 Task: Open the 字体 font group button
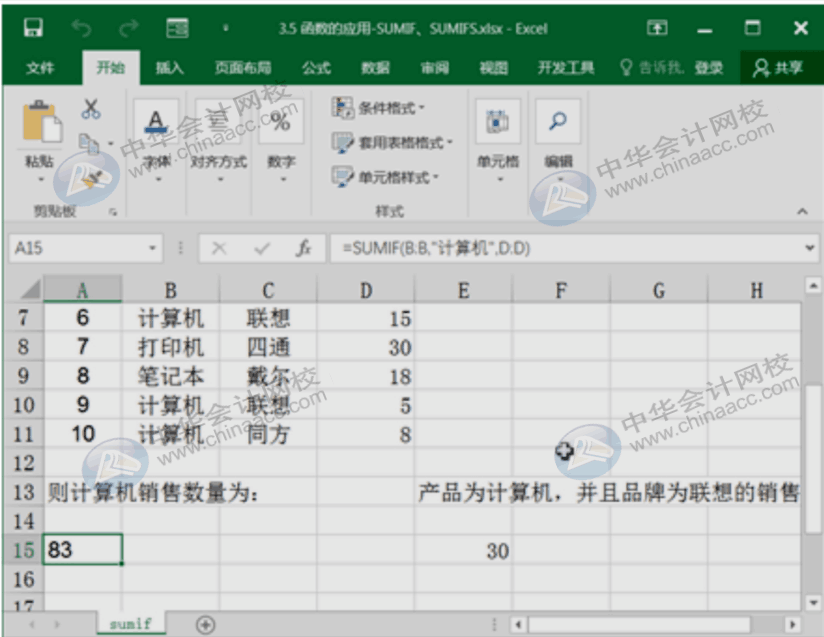pos(156,139)
